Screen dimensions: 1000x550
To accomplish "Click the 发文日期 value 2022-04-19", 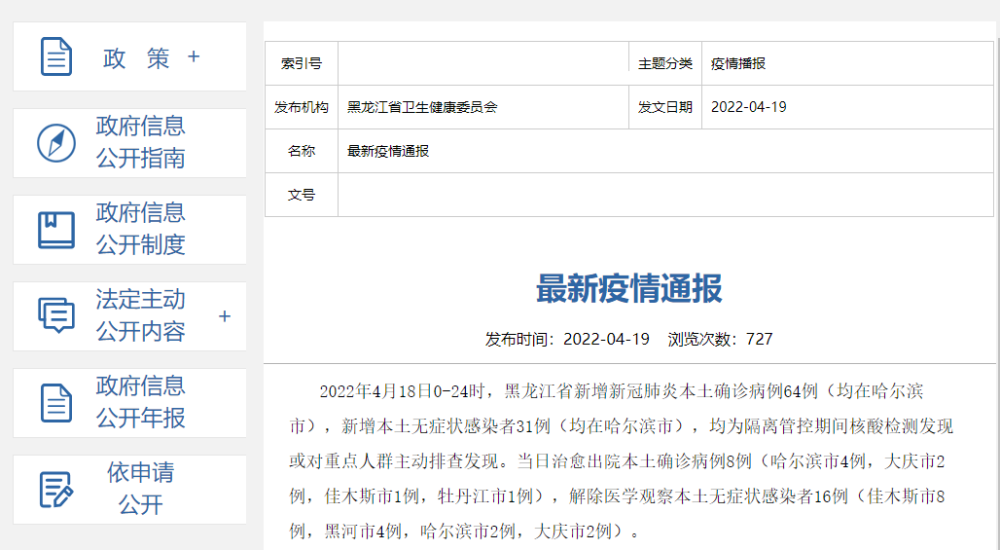I will pos(748,107).
